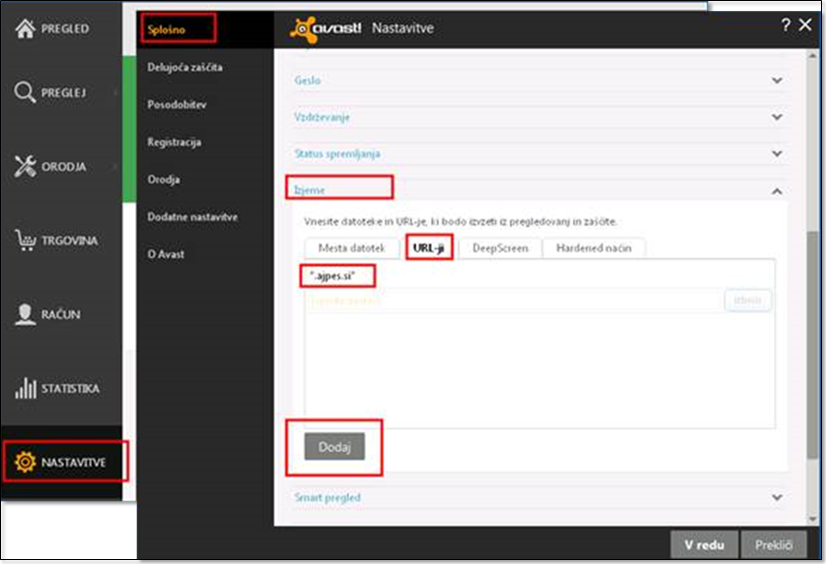Click the Statistika bar chart icon
This screenshot has width=826, height=564.
coord(25,388)
